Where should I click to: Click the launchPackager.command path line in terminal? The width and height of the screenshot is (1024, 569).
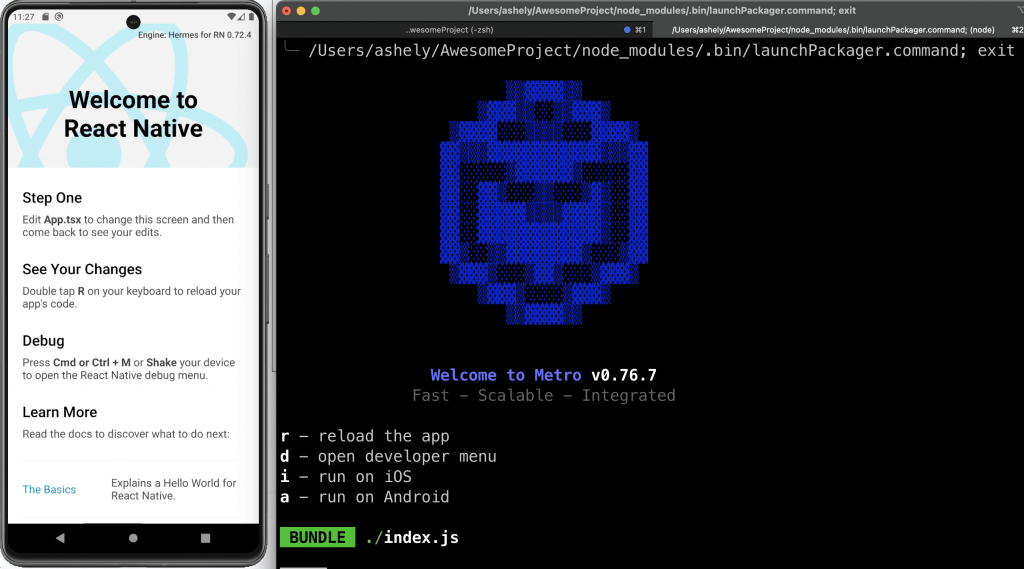[661, 50]
